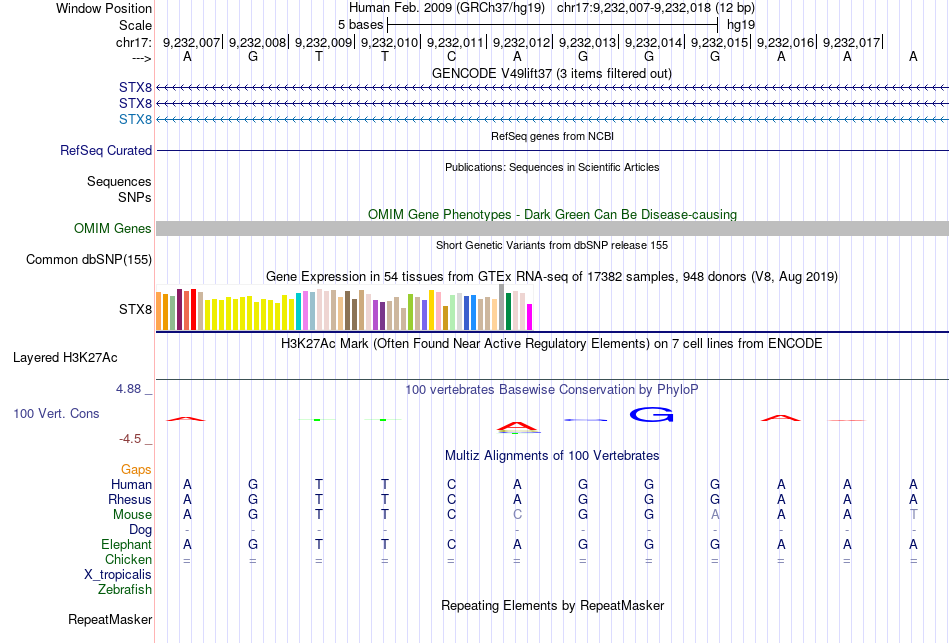Click the large blue G conservation logo
The width and height of the screenshot is (950, 643).
pos(651,415)
